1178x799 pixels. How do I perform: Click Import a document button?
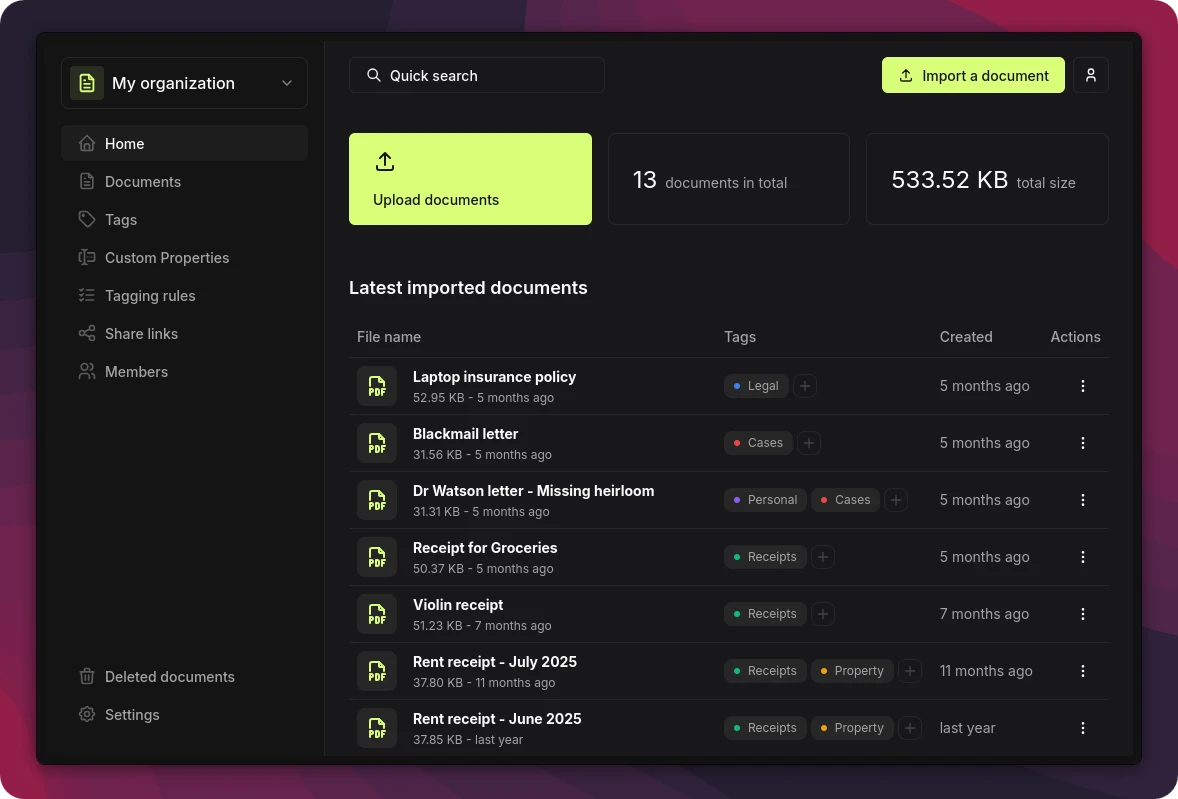point(973,75)
